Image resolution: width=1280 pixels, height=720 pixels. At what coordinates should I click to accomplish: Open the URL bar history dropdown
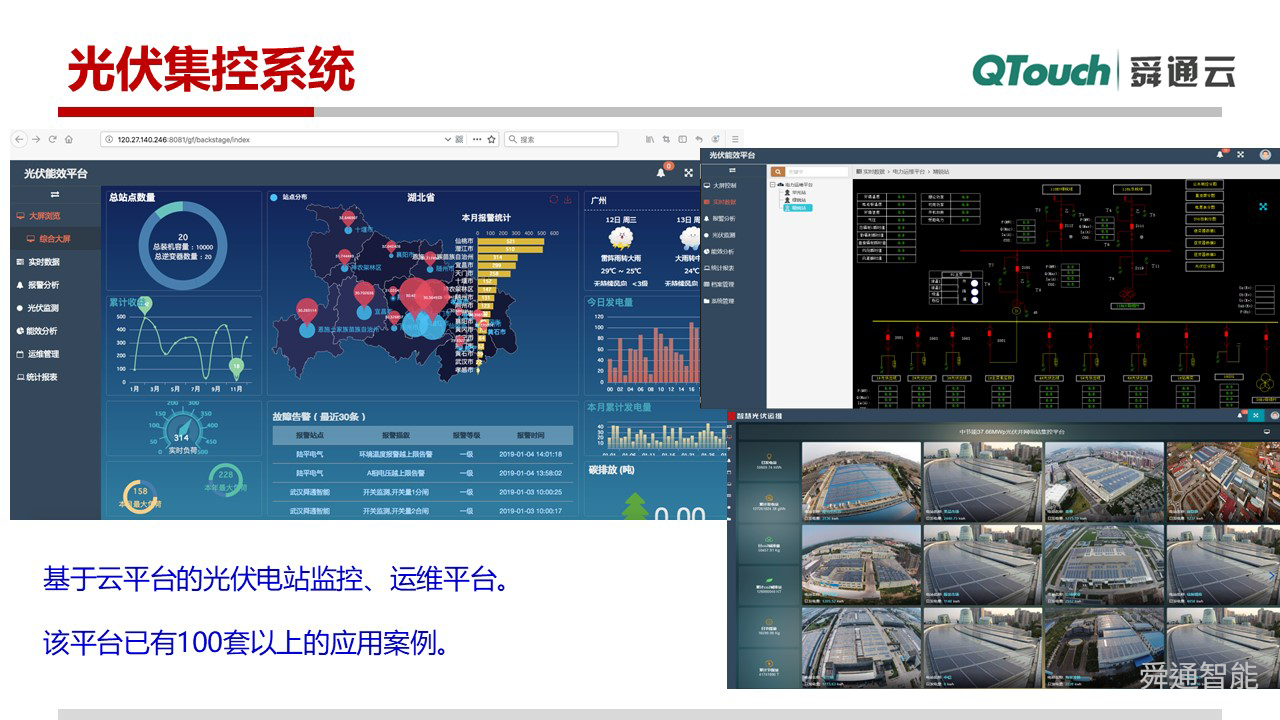[447, 139]
